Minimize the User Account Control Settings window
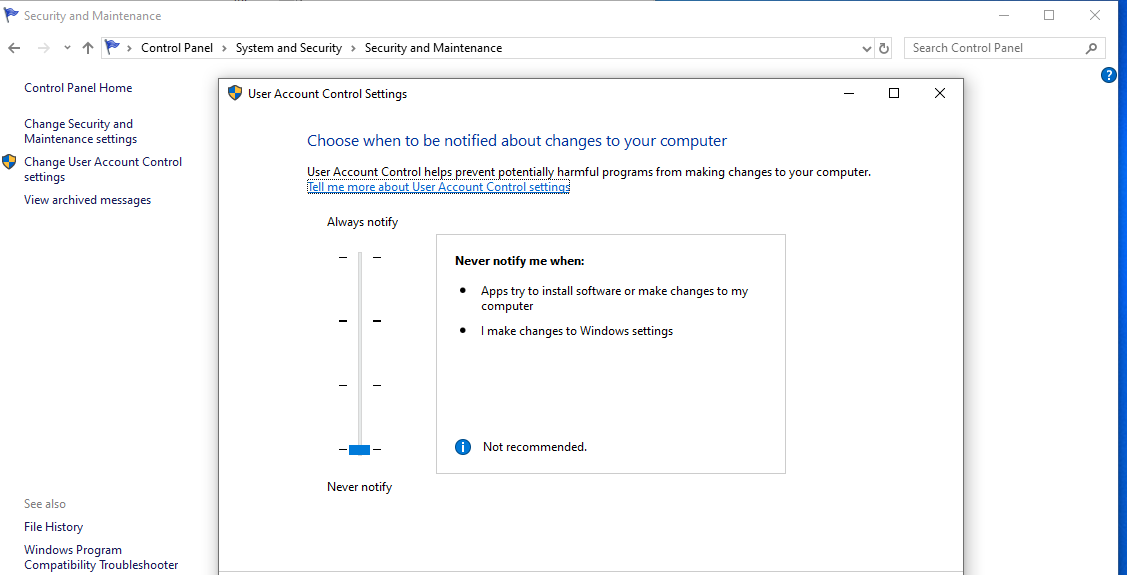The height and width of the screenshot is (575, 1127). pyautogui.click(x=849, y=93)
